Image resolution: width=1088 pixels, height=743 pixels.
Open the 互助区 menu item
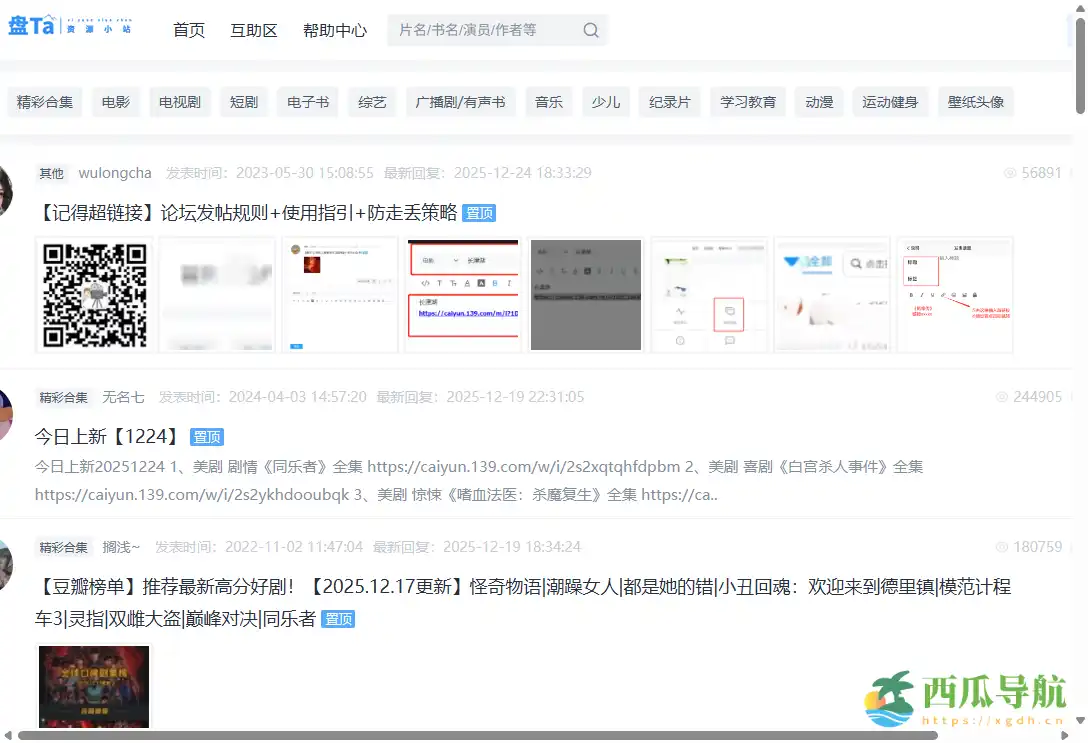click(x=253, y=30)
